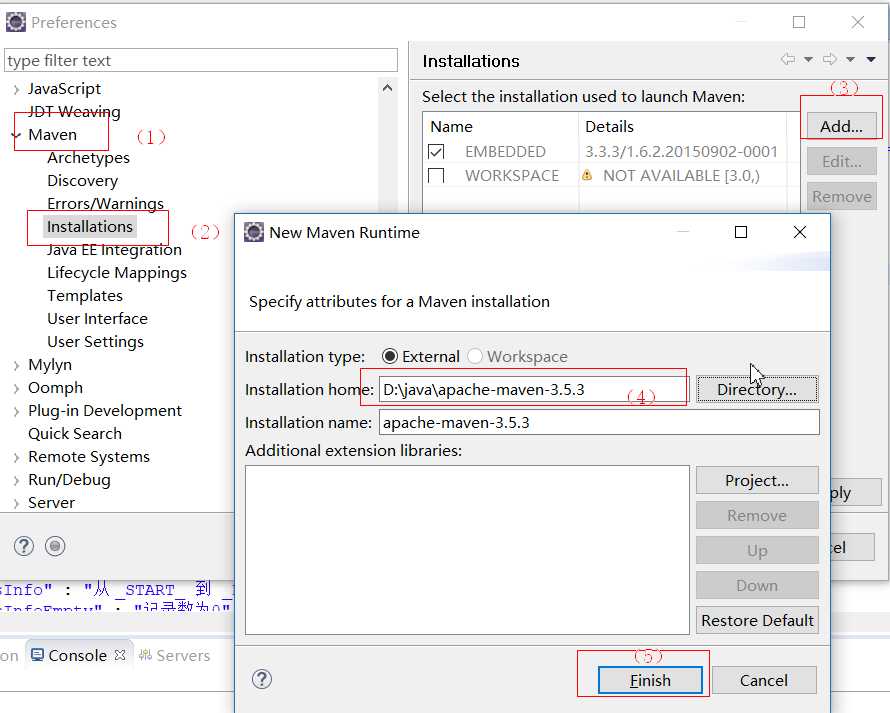
Task: Click the Additional extension libraries list box
Action: coord(467,550)
